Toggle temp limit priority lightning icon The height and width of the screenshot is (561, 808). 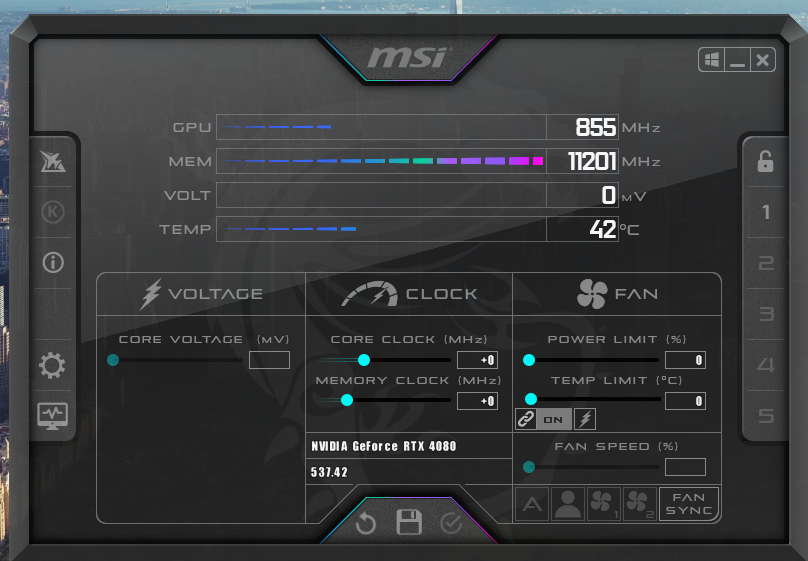(x=585, y=419)
